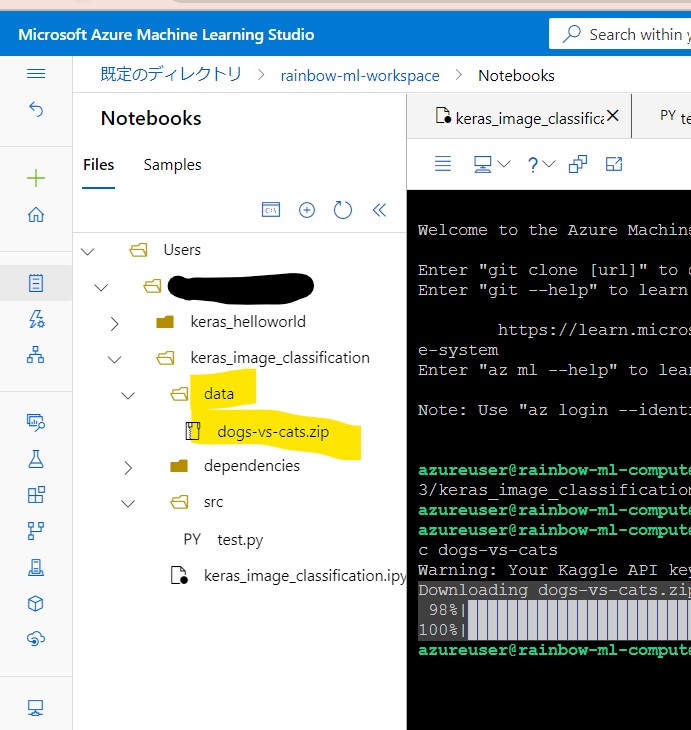Collapse the src folder chevron

click(x=128, y=503)
